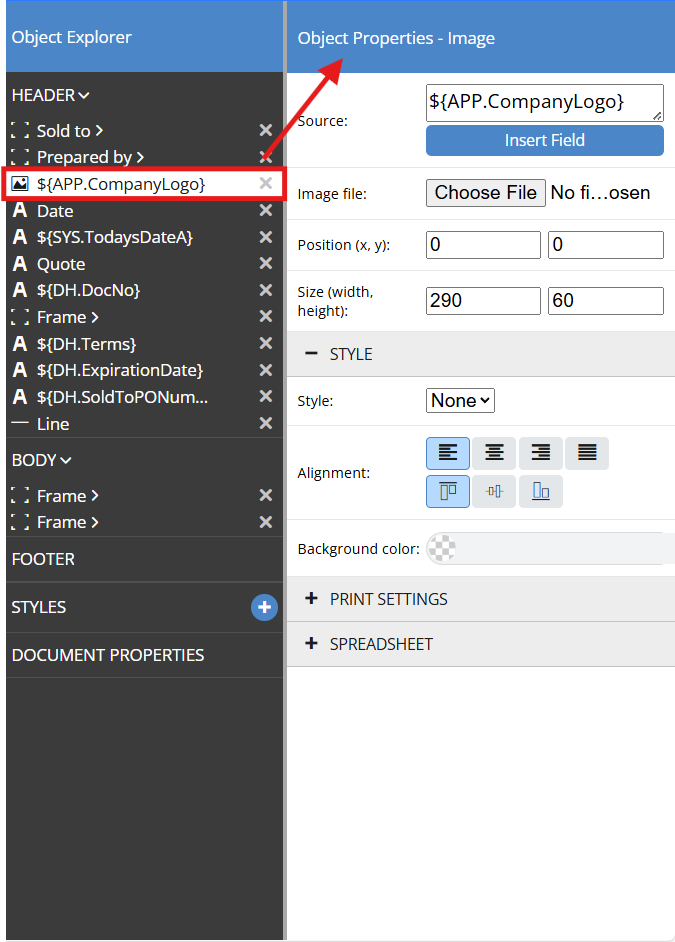Pick the align bottom vertical icon
This screenshot has width=675, height=942.
(x=540, y=491)
